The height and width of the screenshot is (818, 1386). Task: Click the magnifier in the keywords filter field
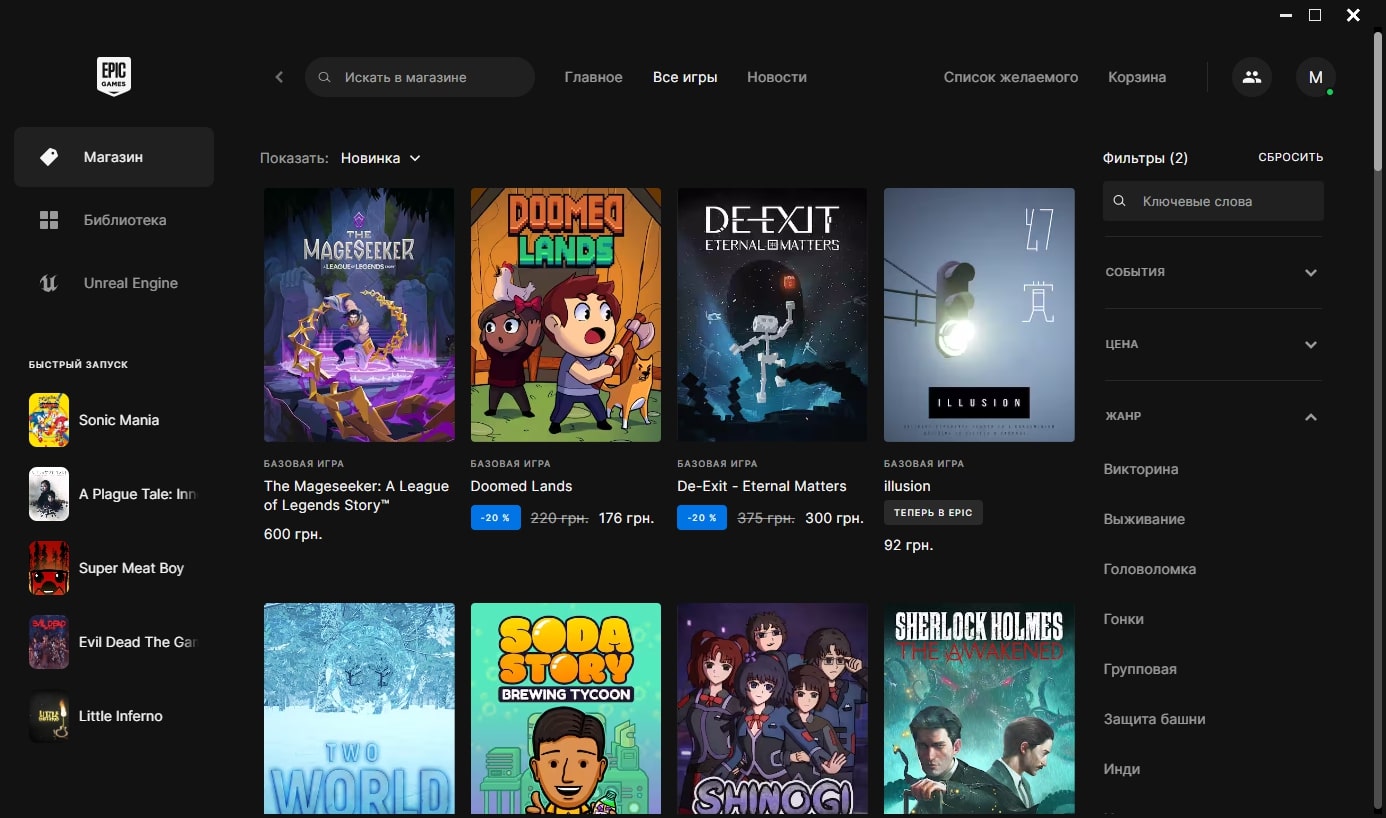(1120, 201)
